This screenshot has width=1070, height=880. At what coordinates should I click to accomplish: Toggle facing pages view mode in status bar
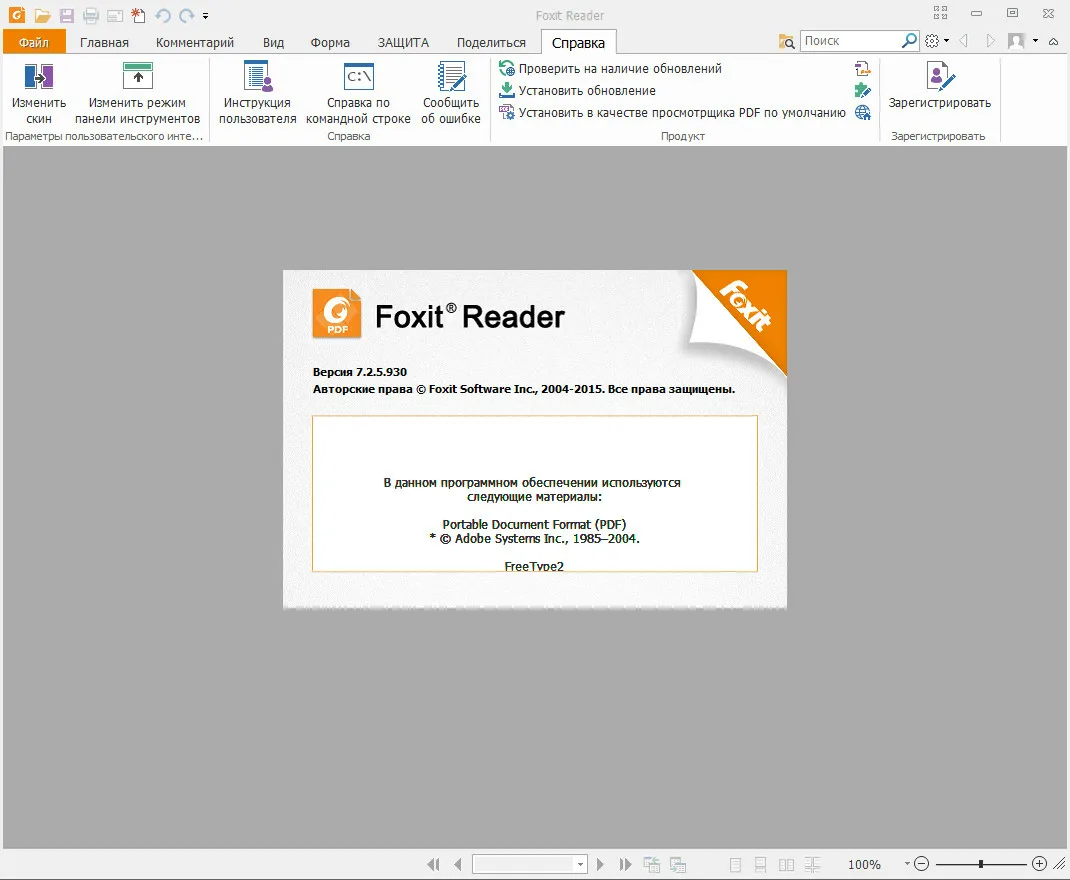click(x=786, y=865)
